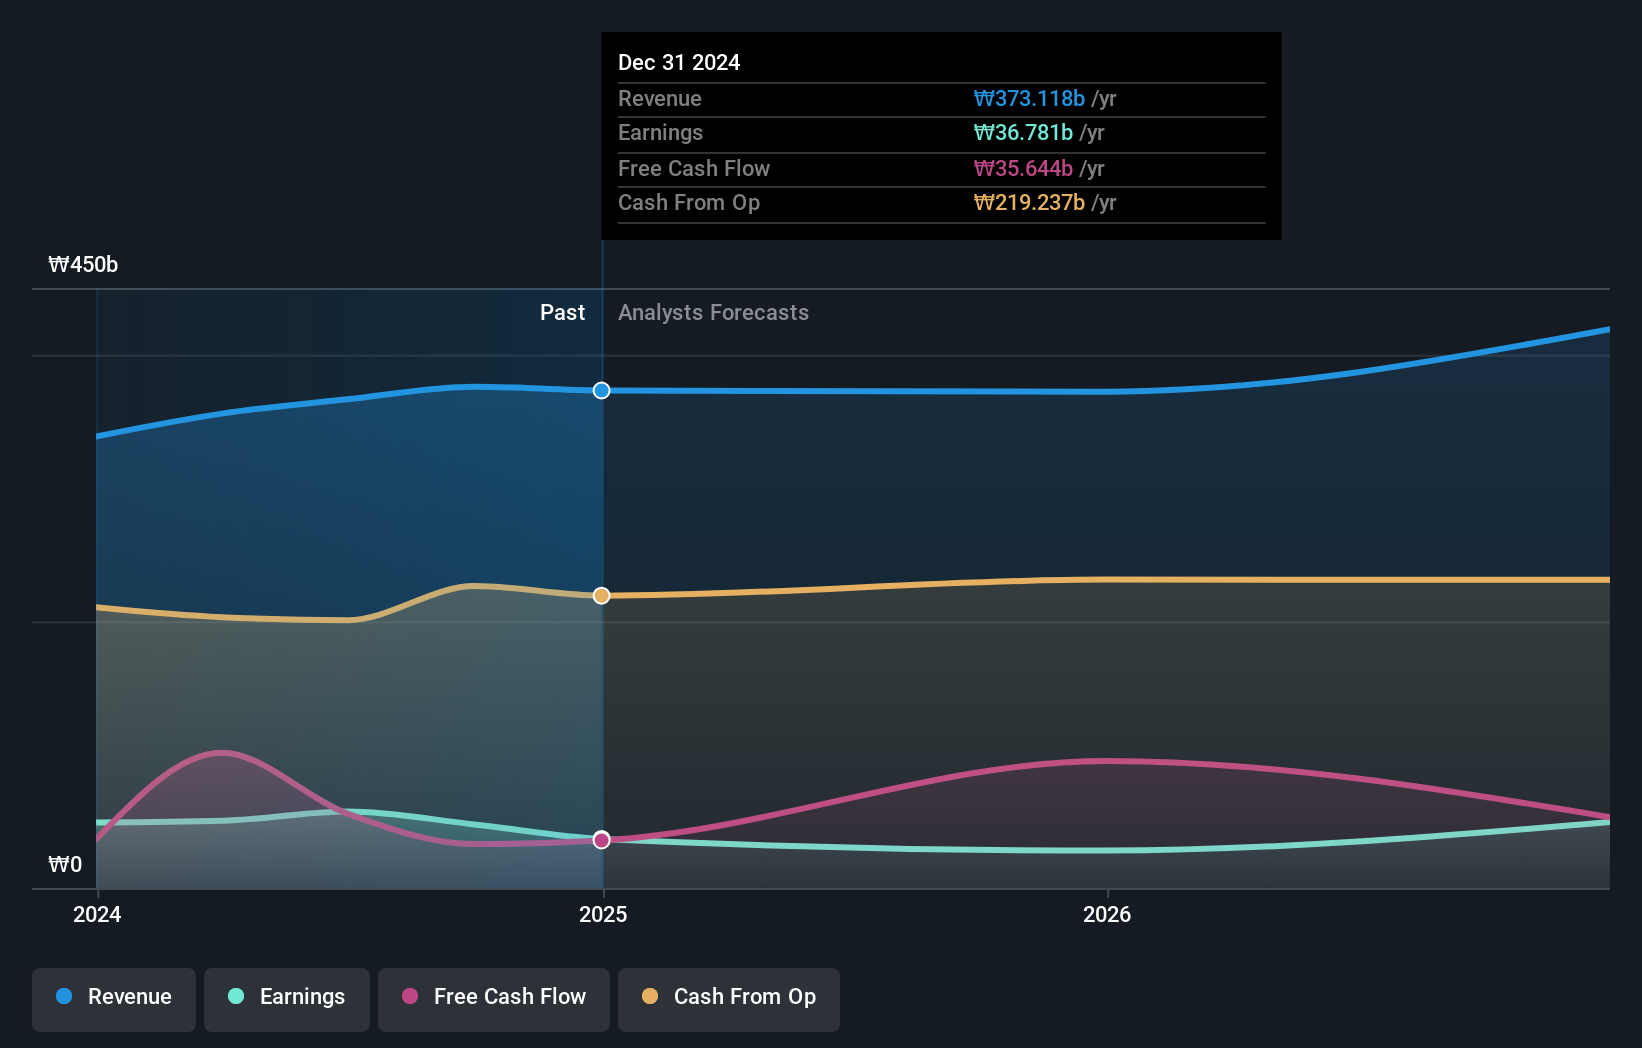This screenshot has height=1048, width=1642.
Task: Click the Cash From Op marker on the divider
Action: (x=601, y=595)
